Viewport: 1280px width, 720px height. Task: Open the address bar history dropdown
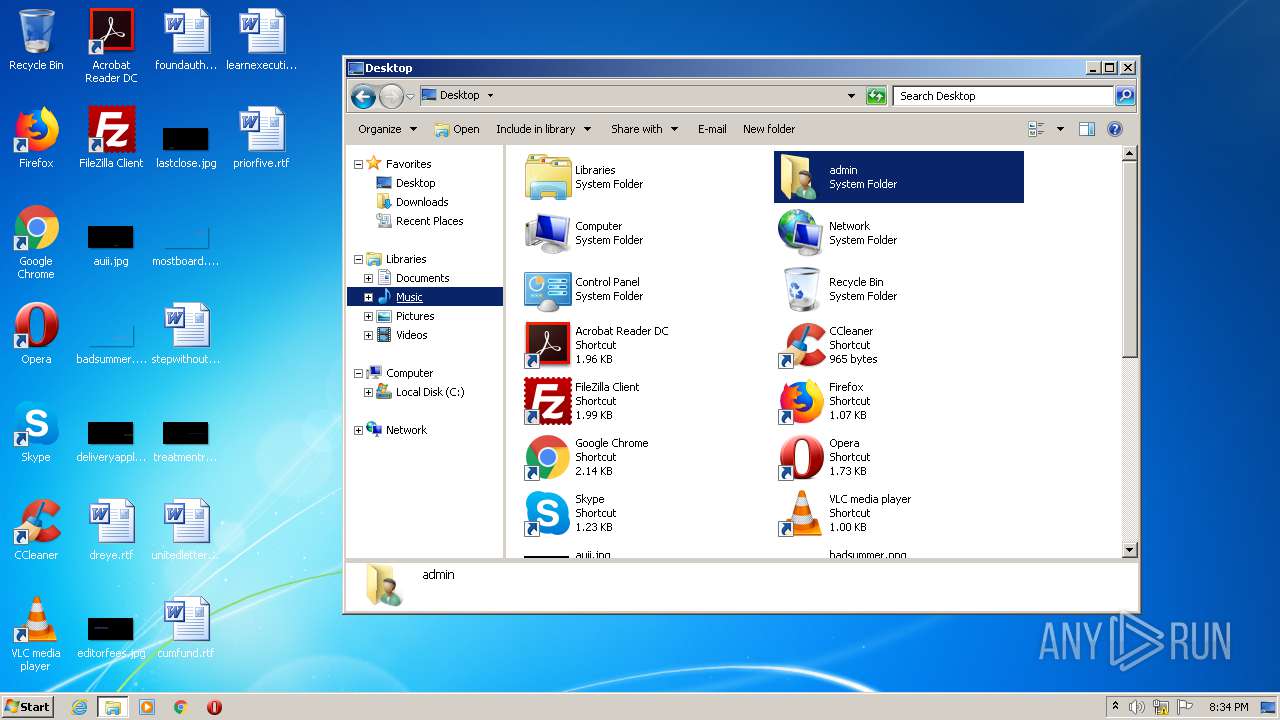tap(851, 96)
